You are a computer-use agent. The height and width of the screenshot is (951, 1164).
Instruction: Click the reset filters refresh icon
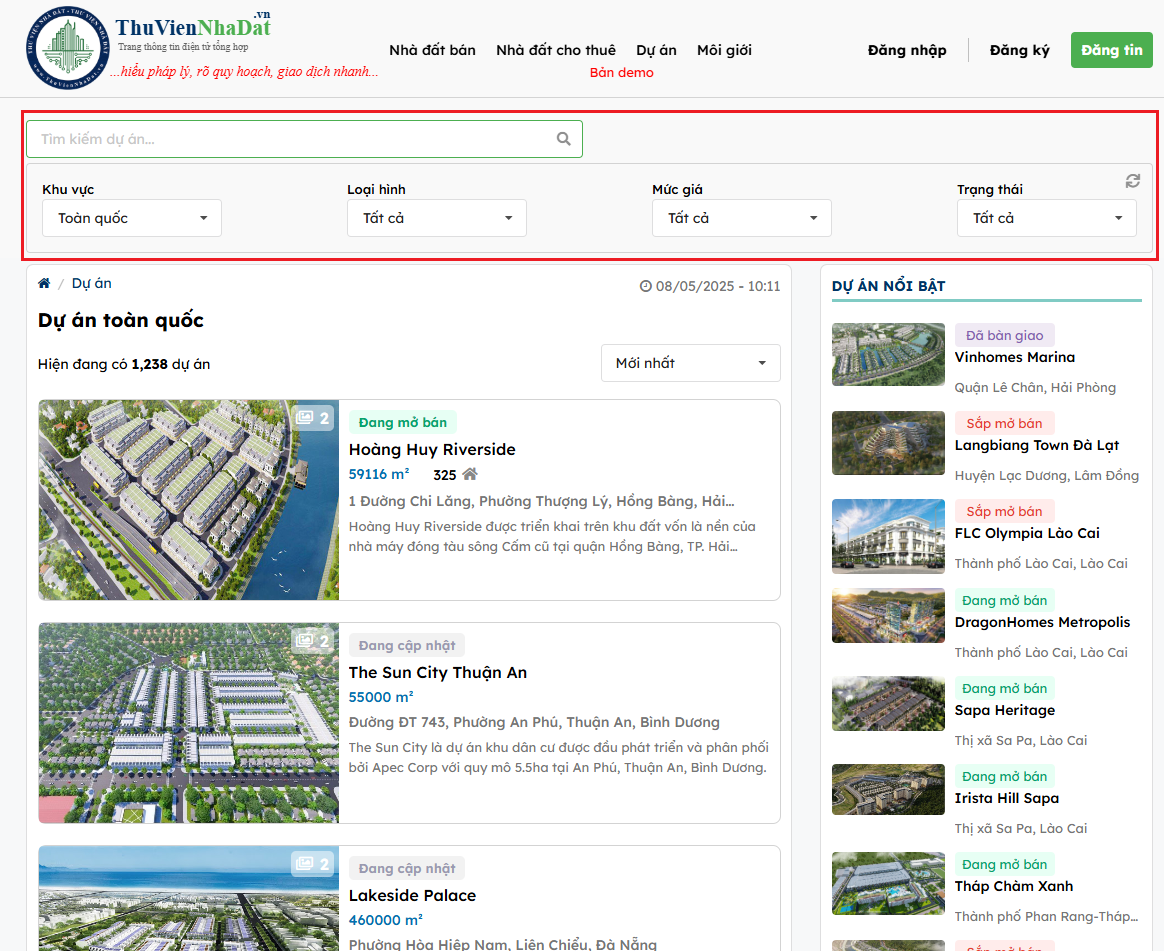(x=1132, y=181)
